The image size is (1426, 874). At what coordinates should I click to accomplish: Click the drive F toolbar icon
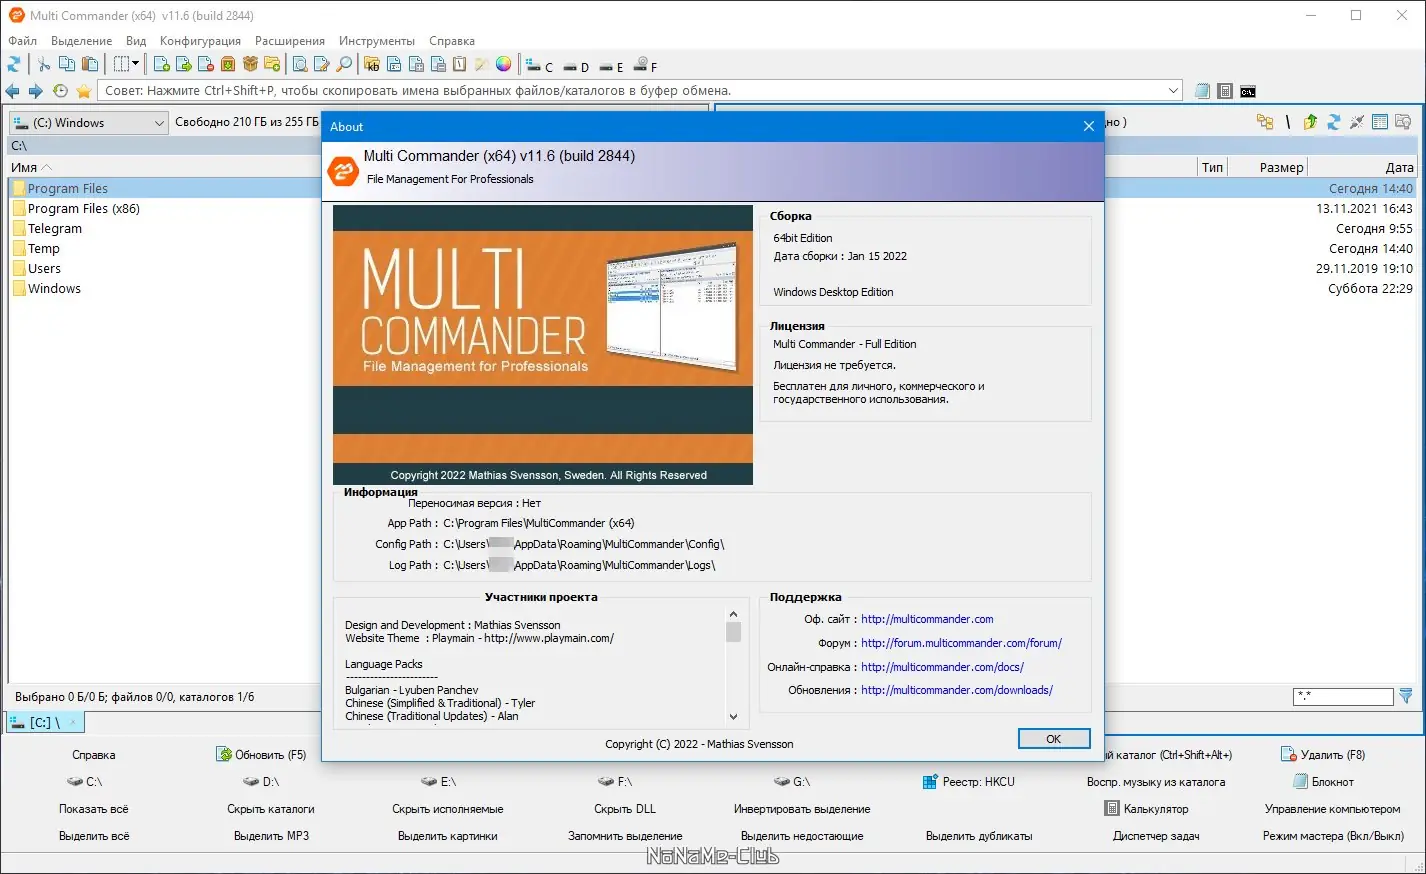(646, 66)
